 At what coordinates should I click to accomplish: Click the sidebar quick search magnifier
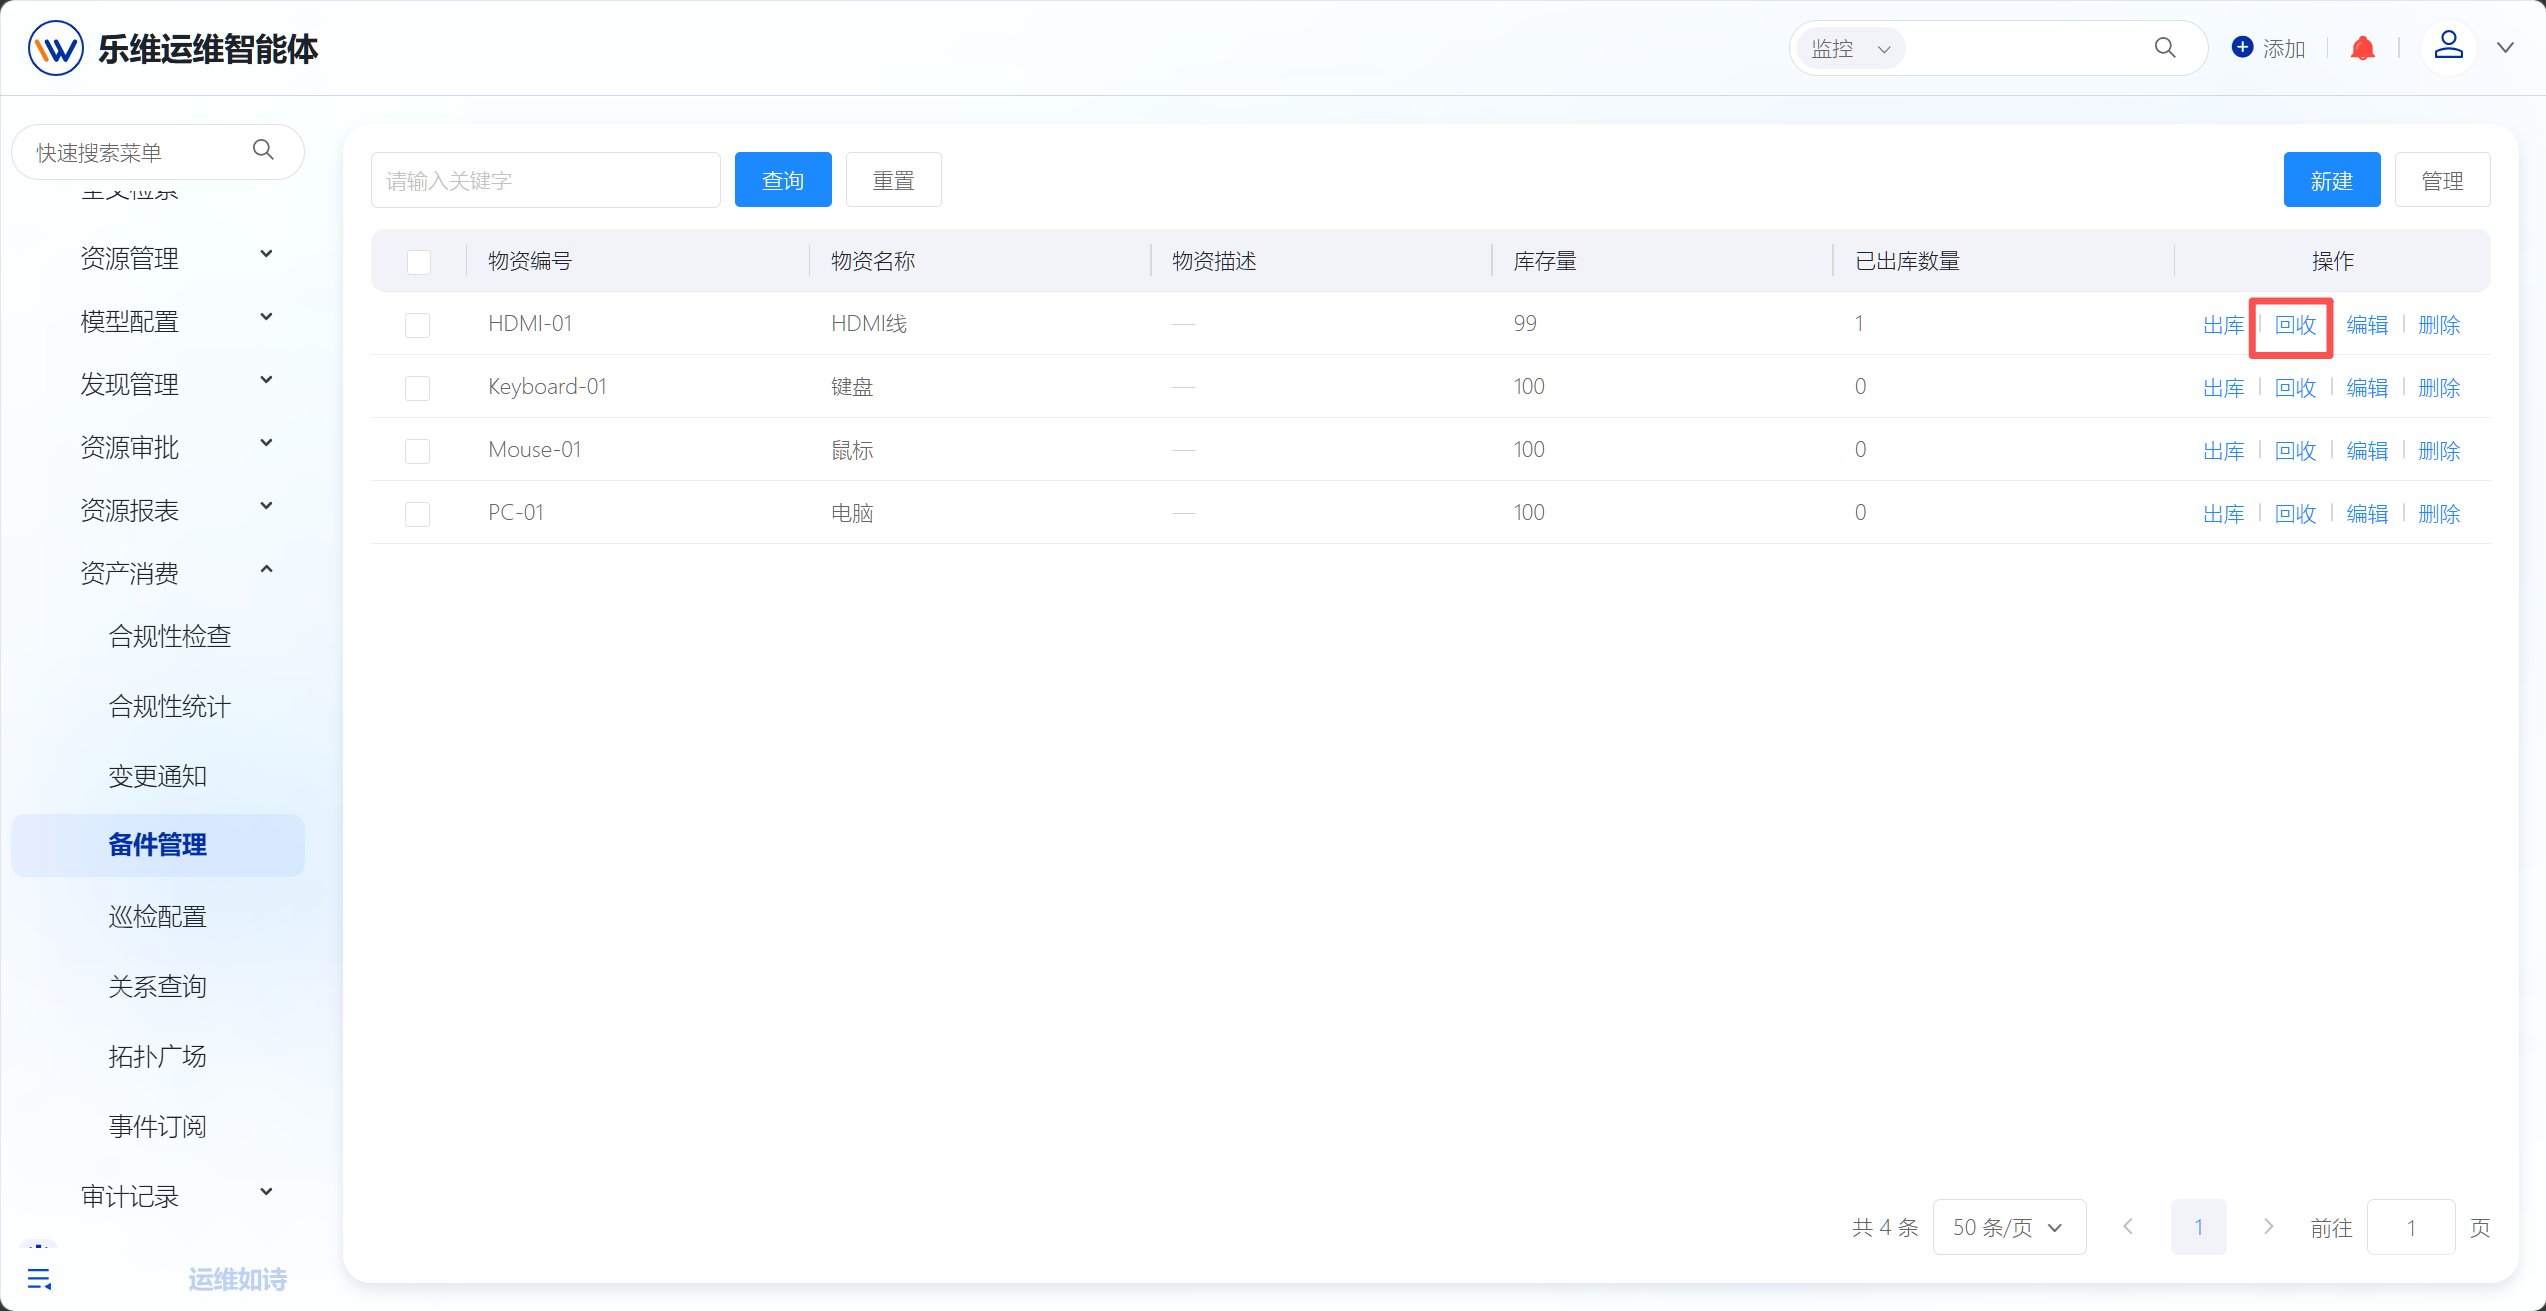click(263, 150)
